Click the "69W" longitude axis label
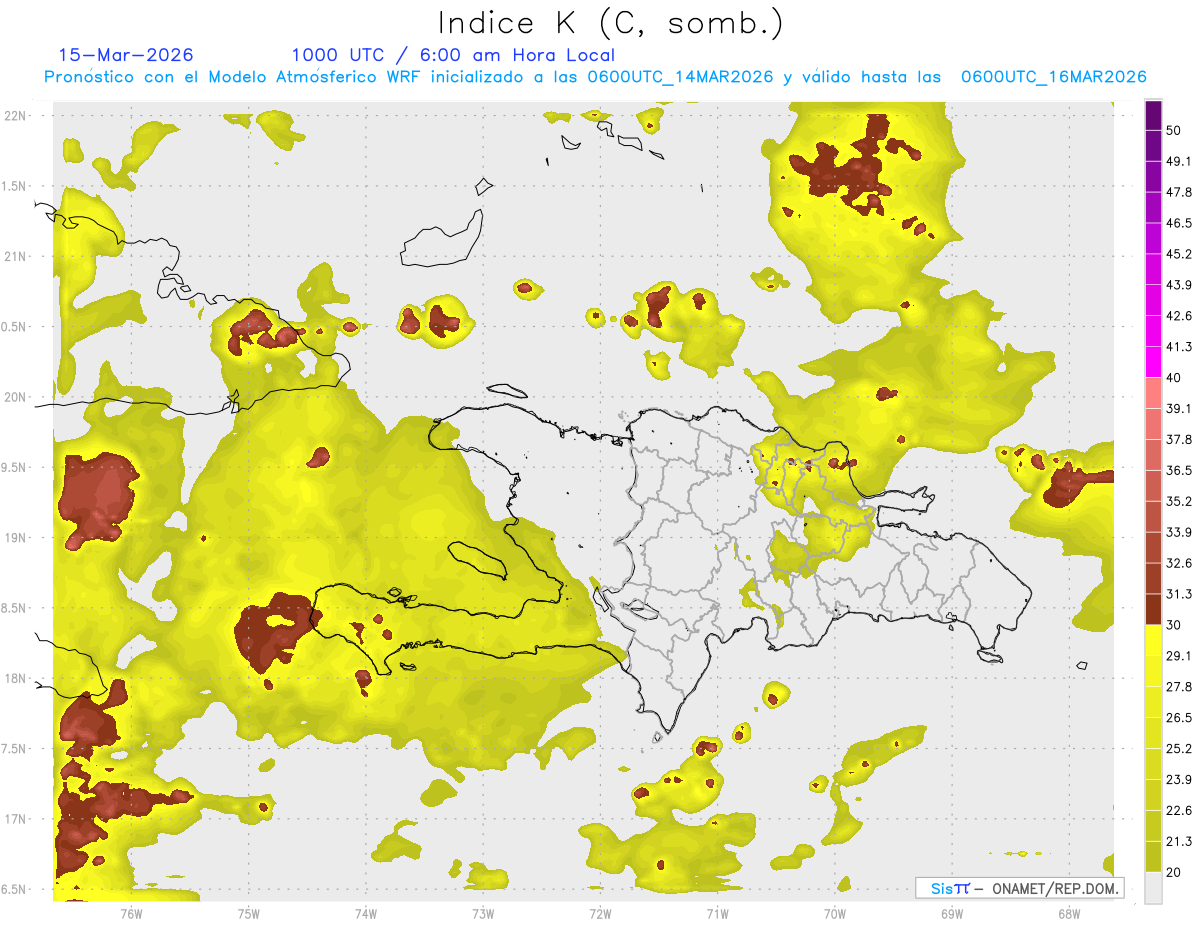The height and width of the screenshot is (927, 1200). [x=952, y=913]
